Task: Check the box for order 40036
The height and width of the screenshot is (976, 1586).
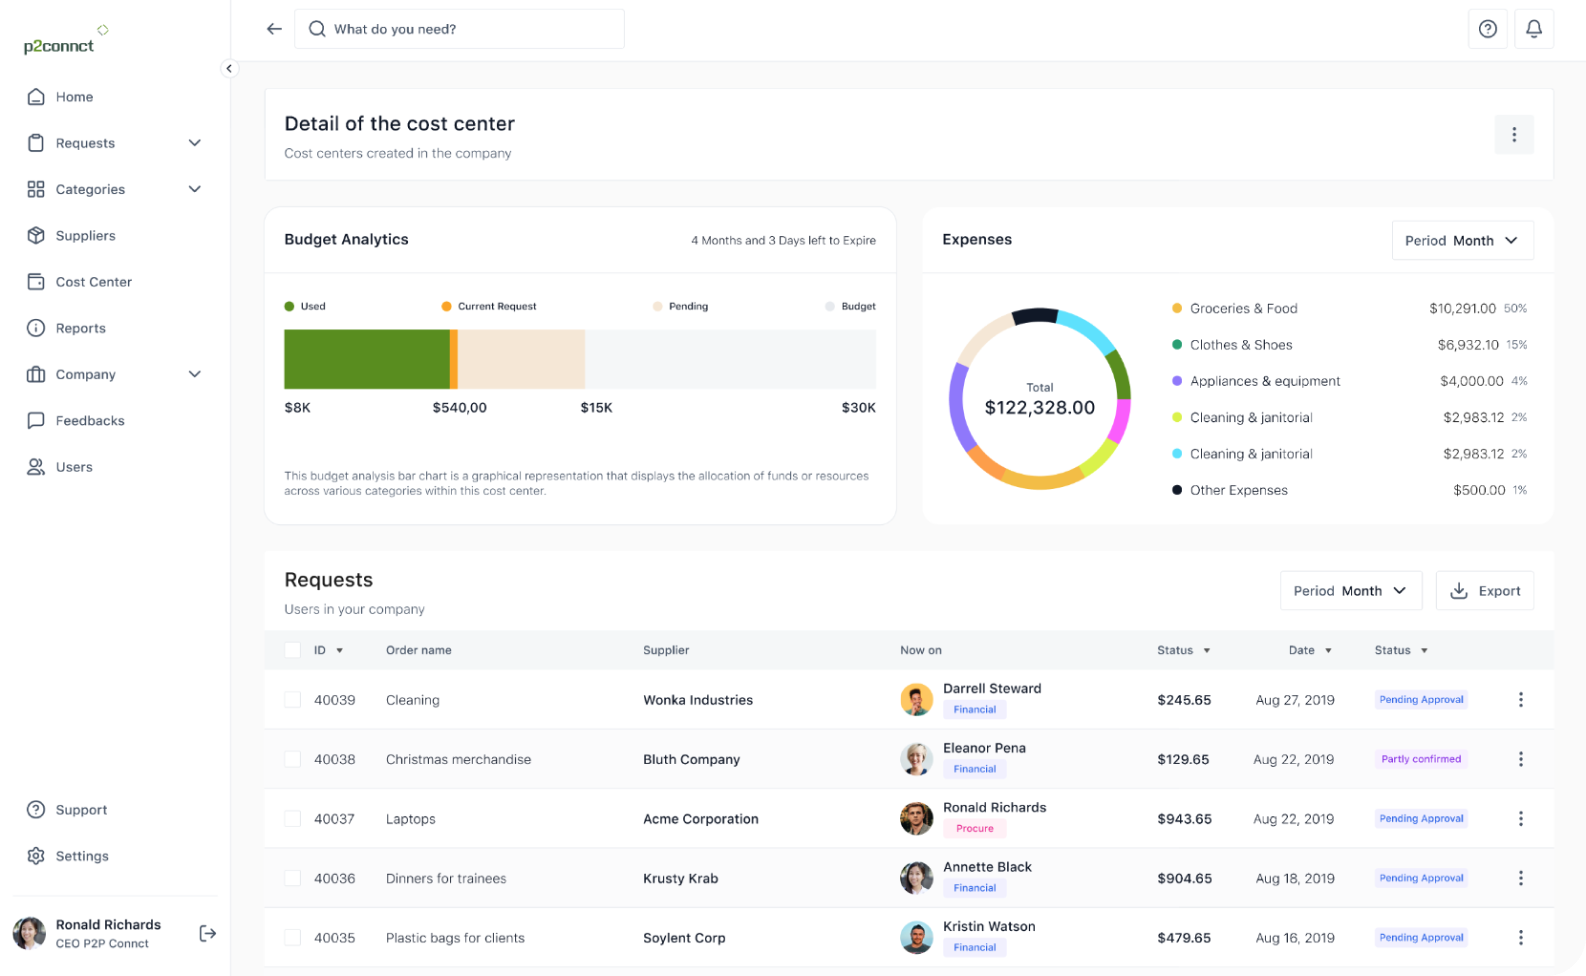Action: coord(293,878)
